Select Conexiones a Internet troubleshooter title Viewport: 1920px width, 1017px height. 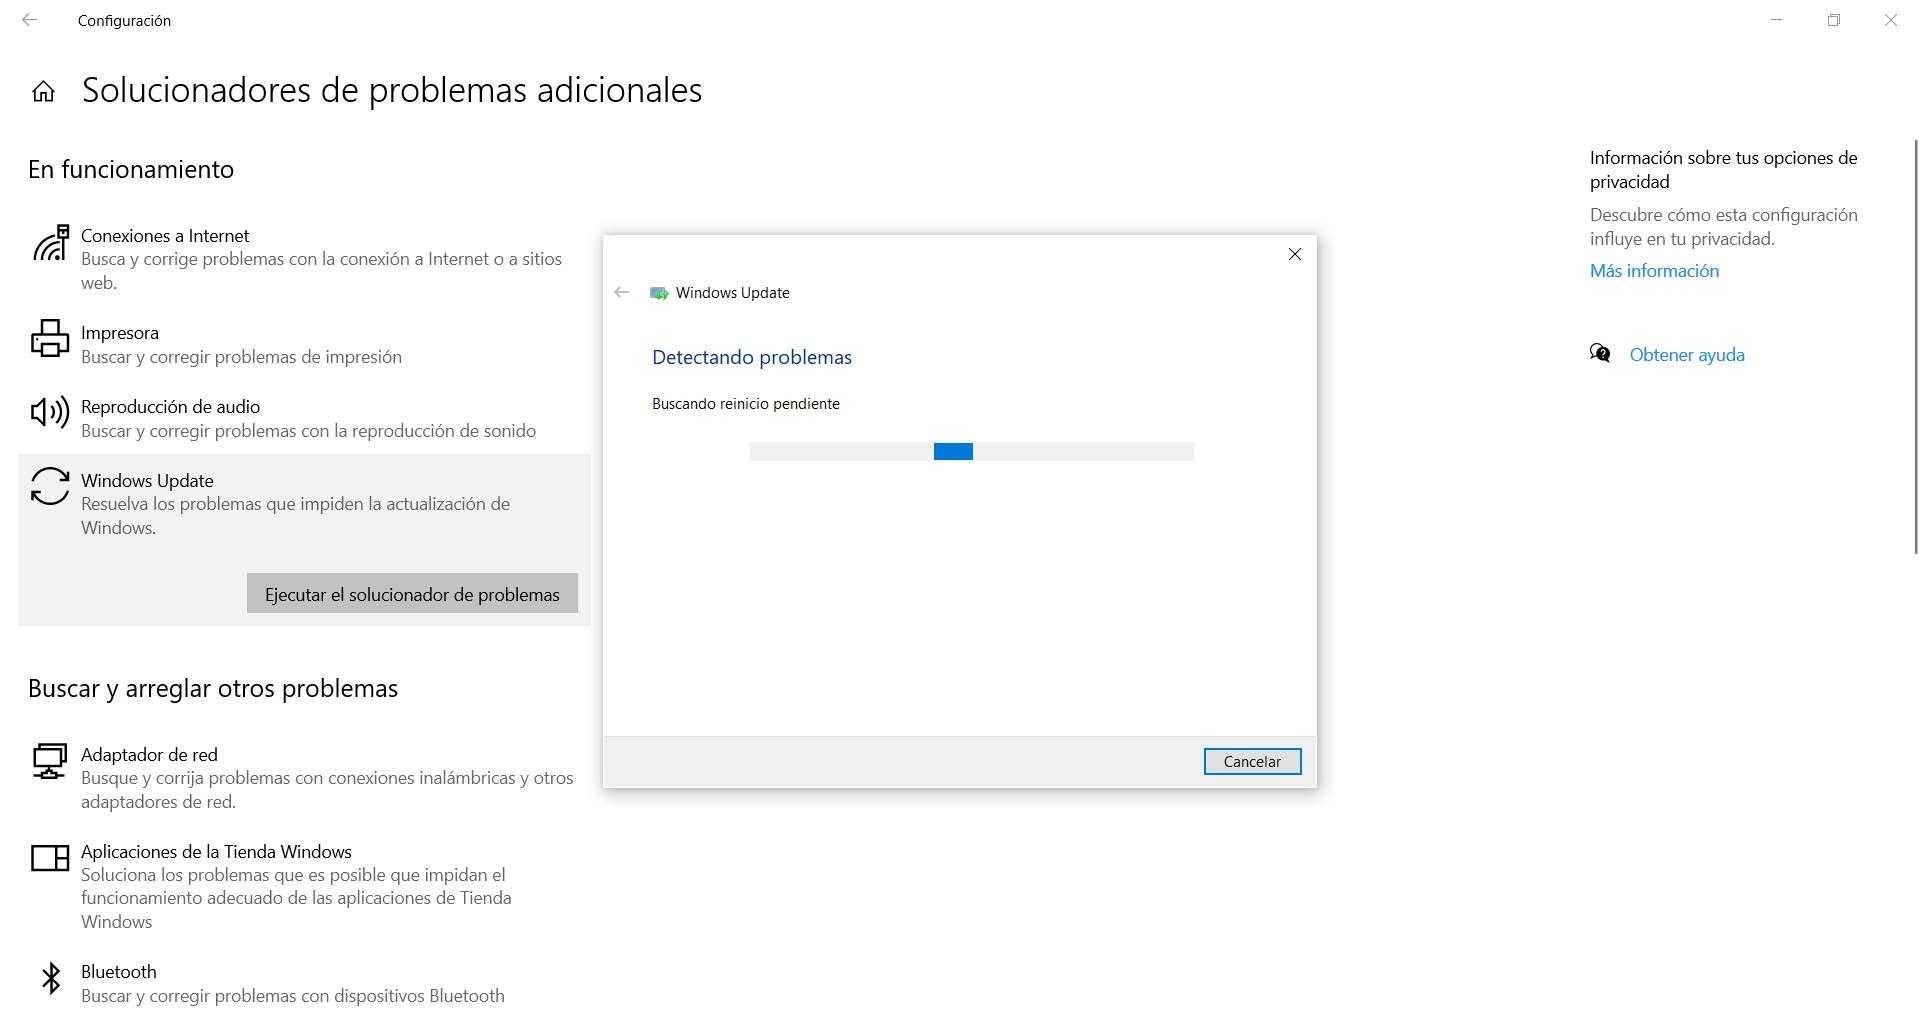tap(165, 236)
